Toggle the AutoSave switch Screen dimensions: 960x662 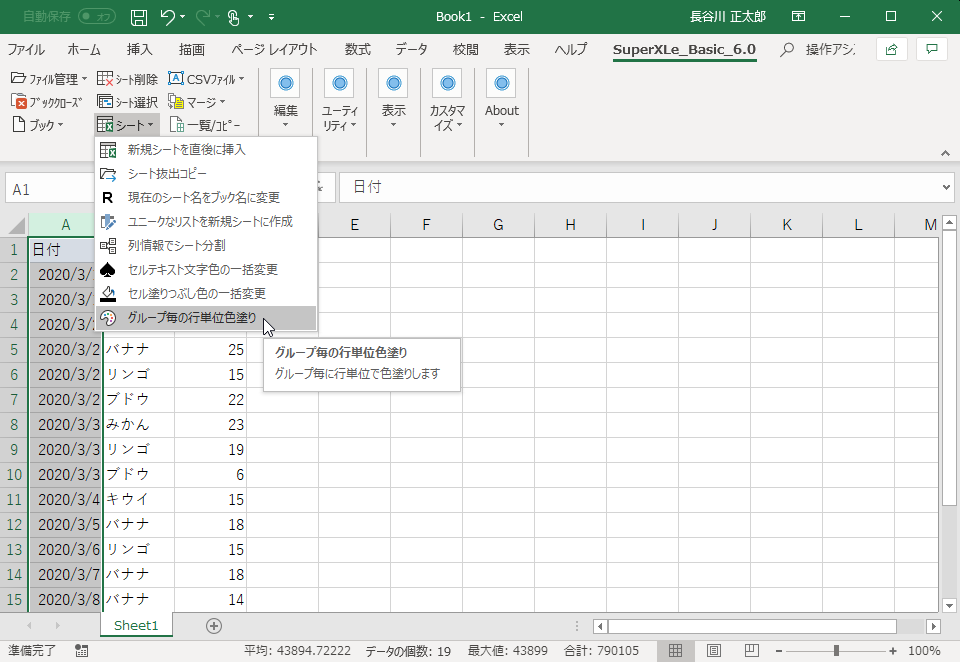97,17
